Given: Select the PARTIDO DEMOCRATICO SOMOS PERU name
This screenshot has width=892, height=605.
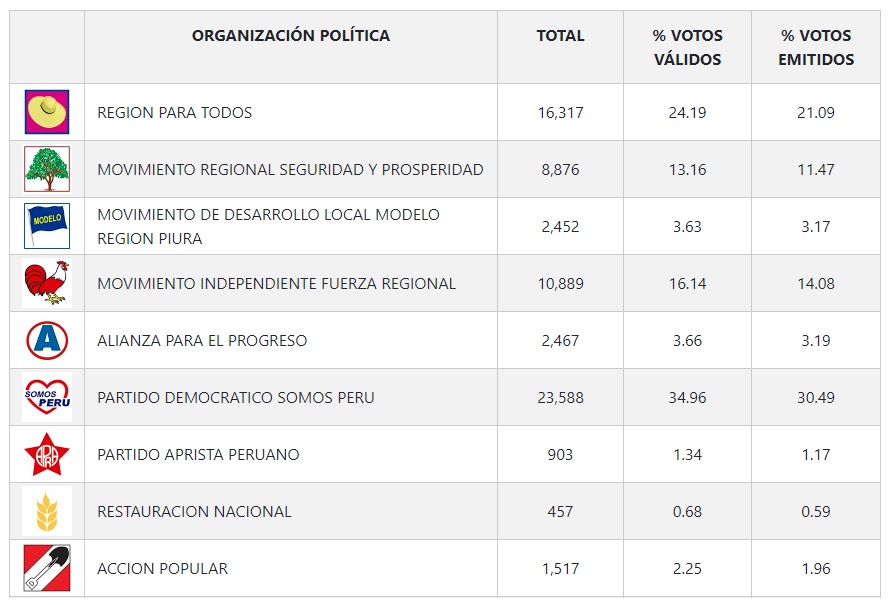Looking at the screenshot, I should coord(236,398).
